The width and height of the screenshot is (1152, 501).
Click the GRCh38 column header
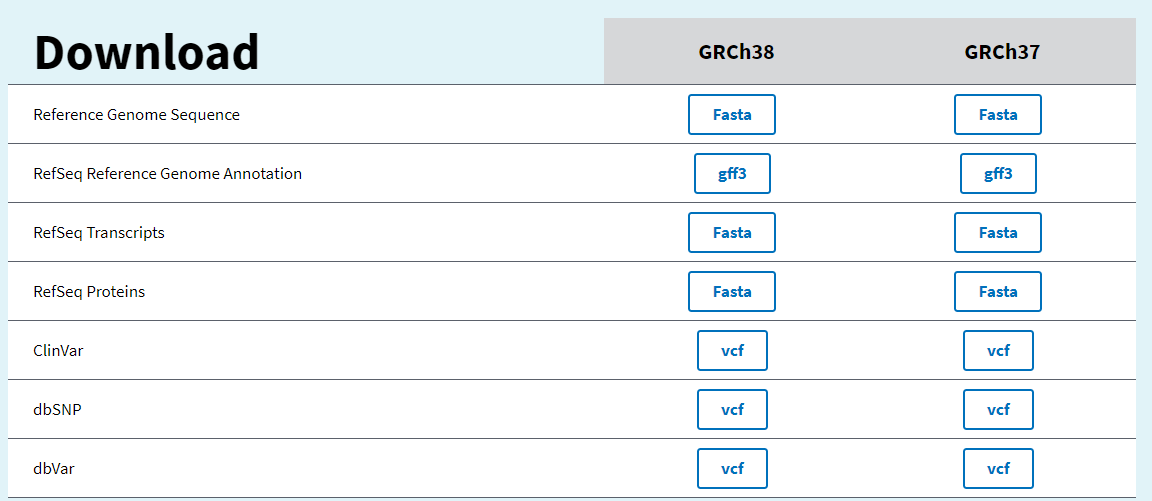pyautogui.click(x=736, y=52)
